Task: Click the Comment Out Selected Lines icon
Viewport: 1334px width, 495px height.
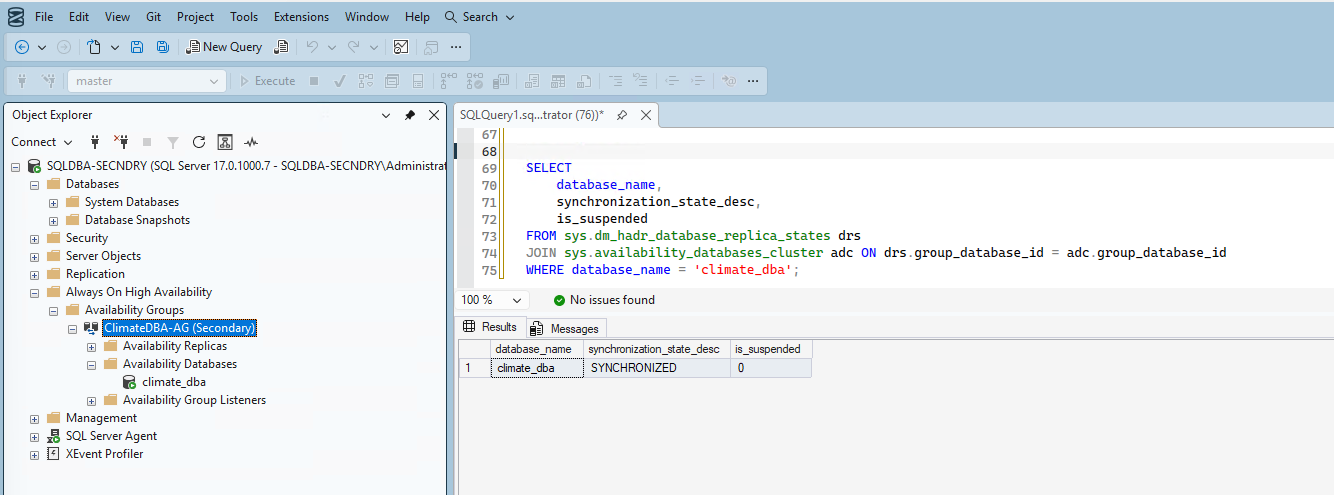Action: point(616,81)
